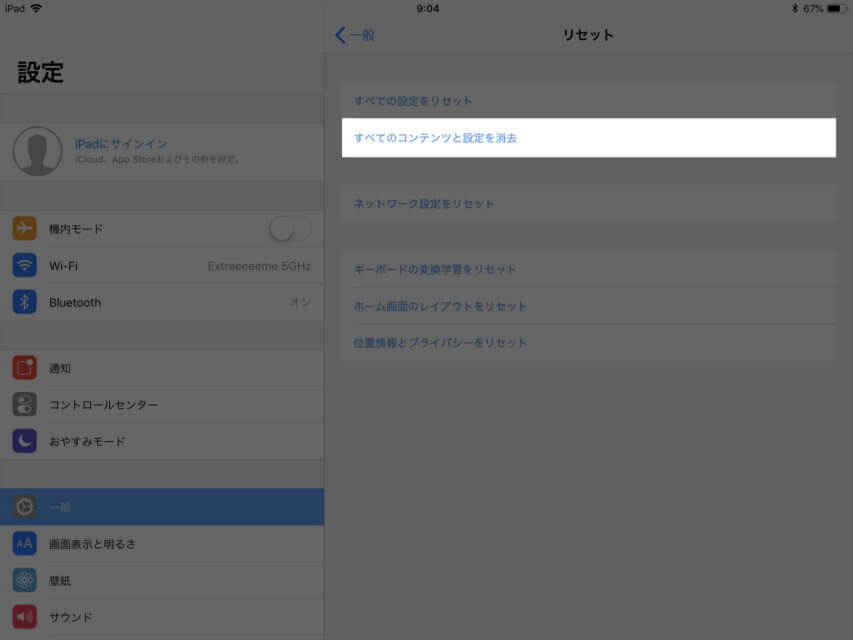Select the Bluetooth icon in sidebar
This screenshot has width=853, height=640.
click(24, 302)
